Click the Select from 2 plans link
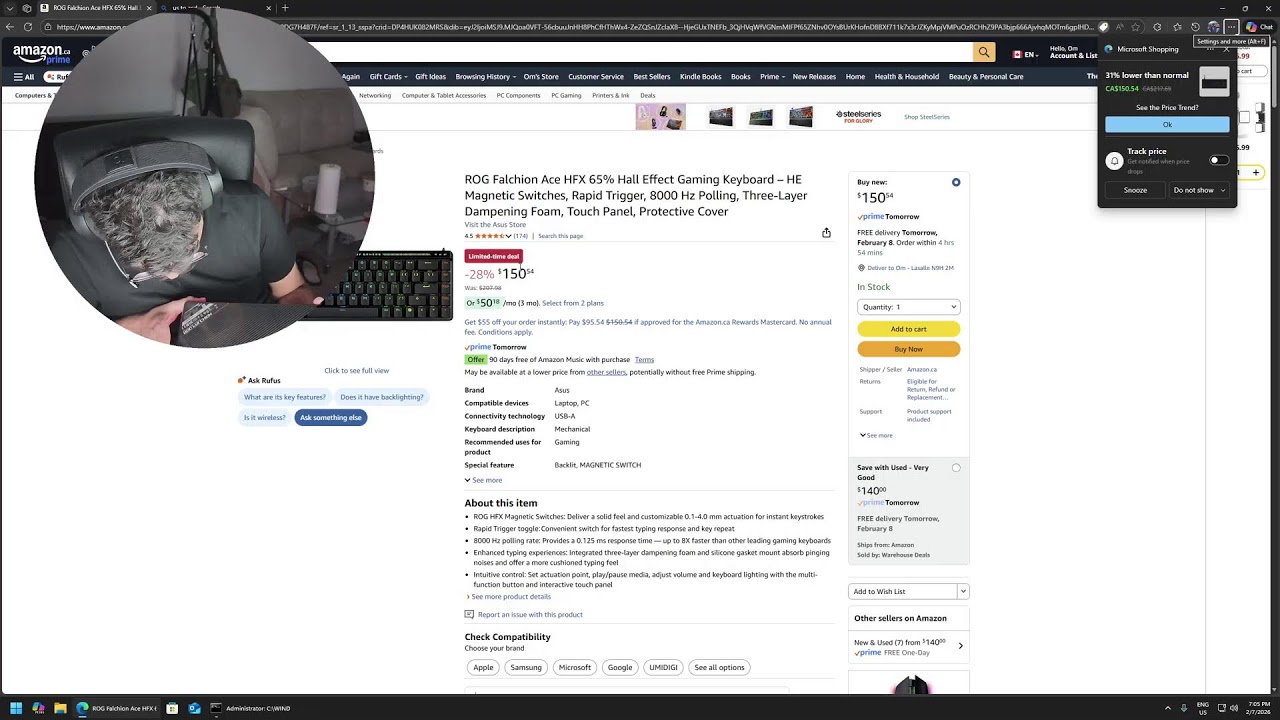1280x720 pixels. pos(573,303)
